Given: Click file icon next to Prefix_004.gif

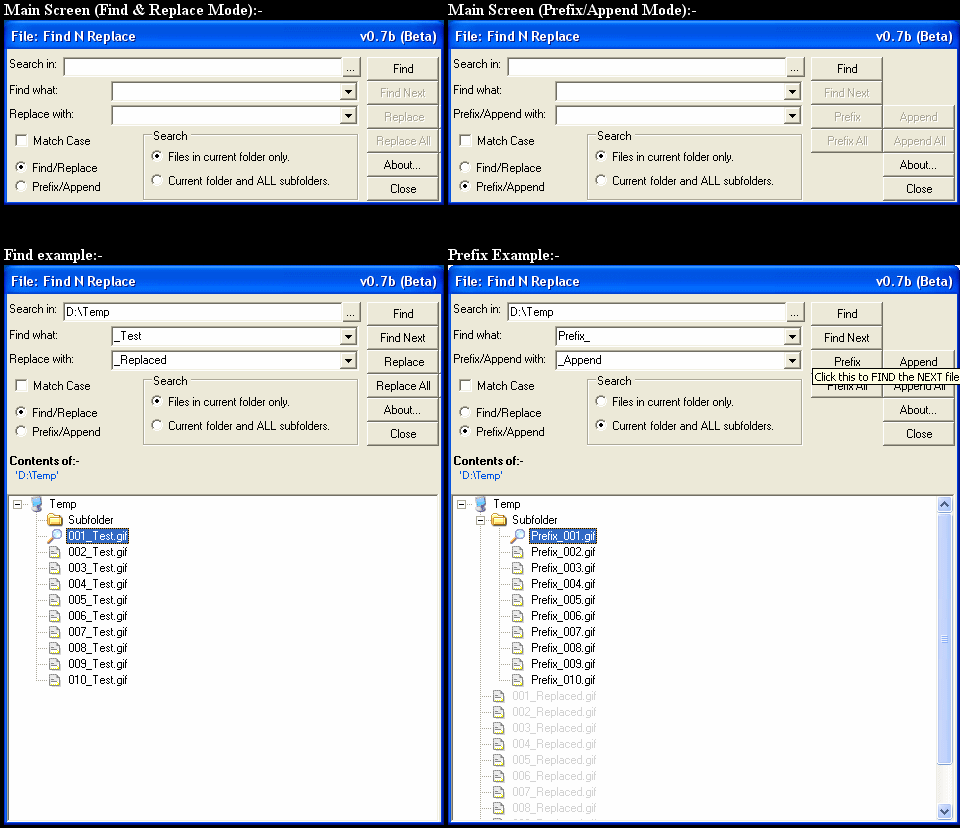Looking at the screenshot, I should (x=518, y=584).
